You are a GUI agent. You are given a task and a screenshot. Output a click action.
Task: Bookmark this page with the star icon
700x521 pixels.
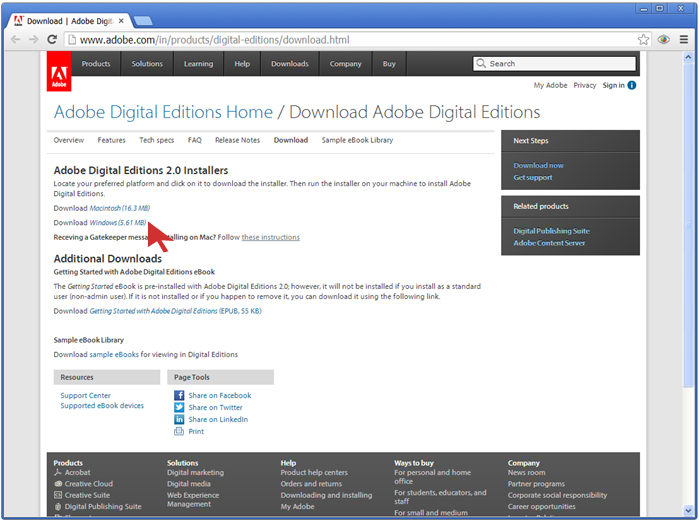click(x=644, y=40)
